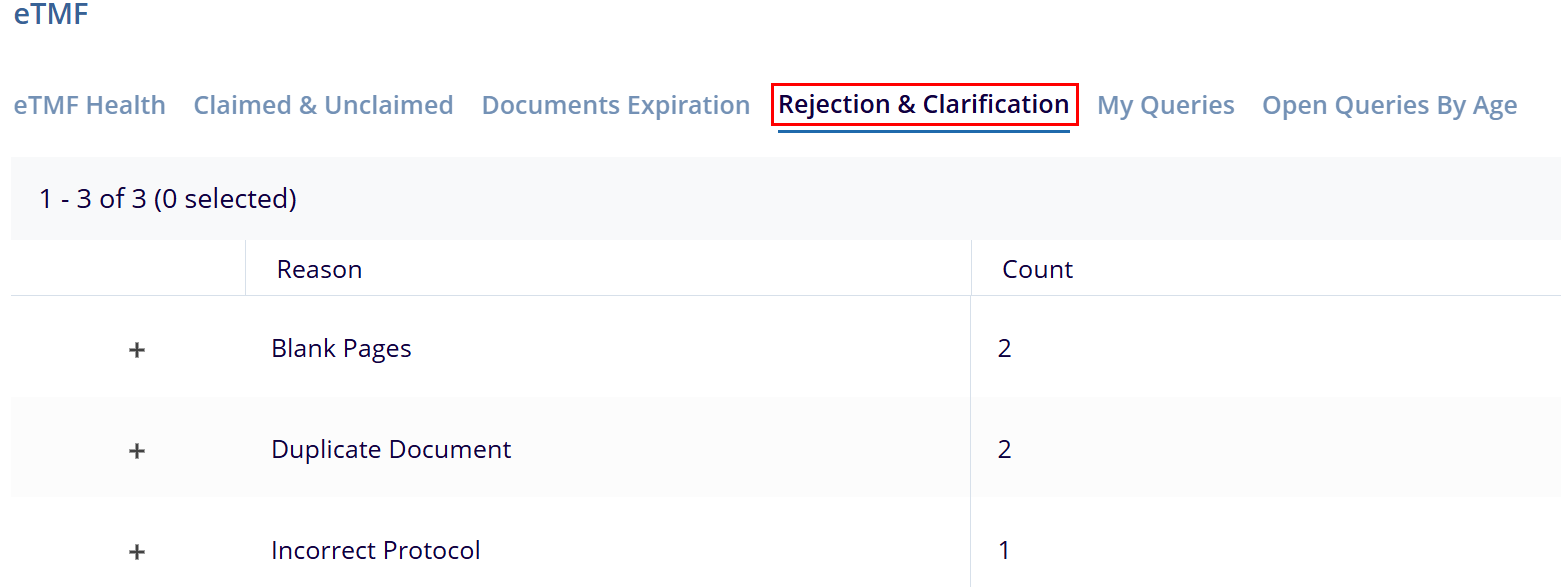Click the eTMF heading
This screenshot has height=587, width=1561.
click(50, 16)
